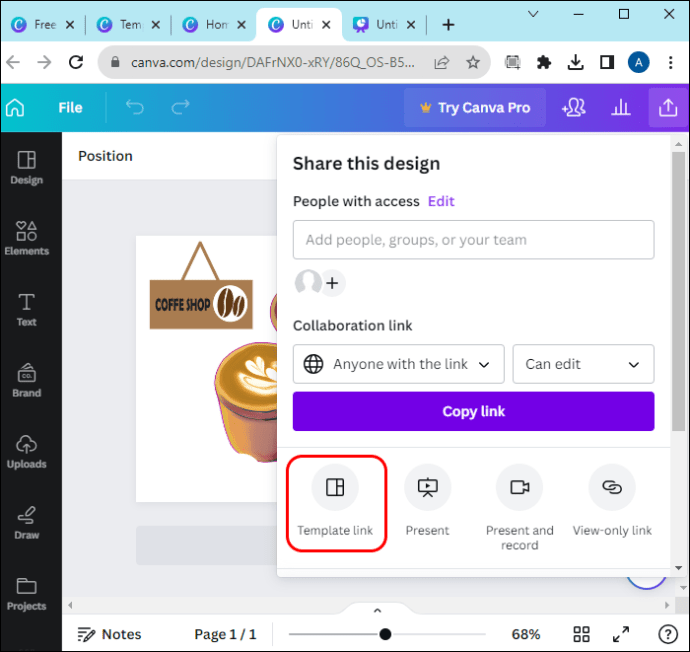Go to Canva home icon

15,107
